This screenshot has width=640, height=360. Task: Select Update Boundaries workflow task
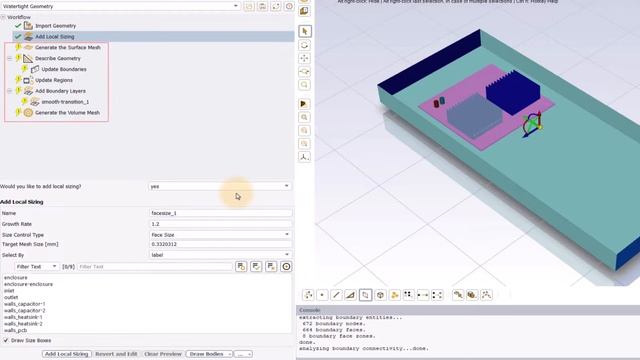point(64,69)
